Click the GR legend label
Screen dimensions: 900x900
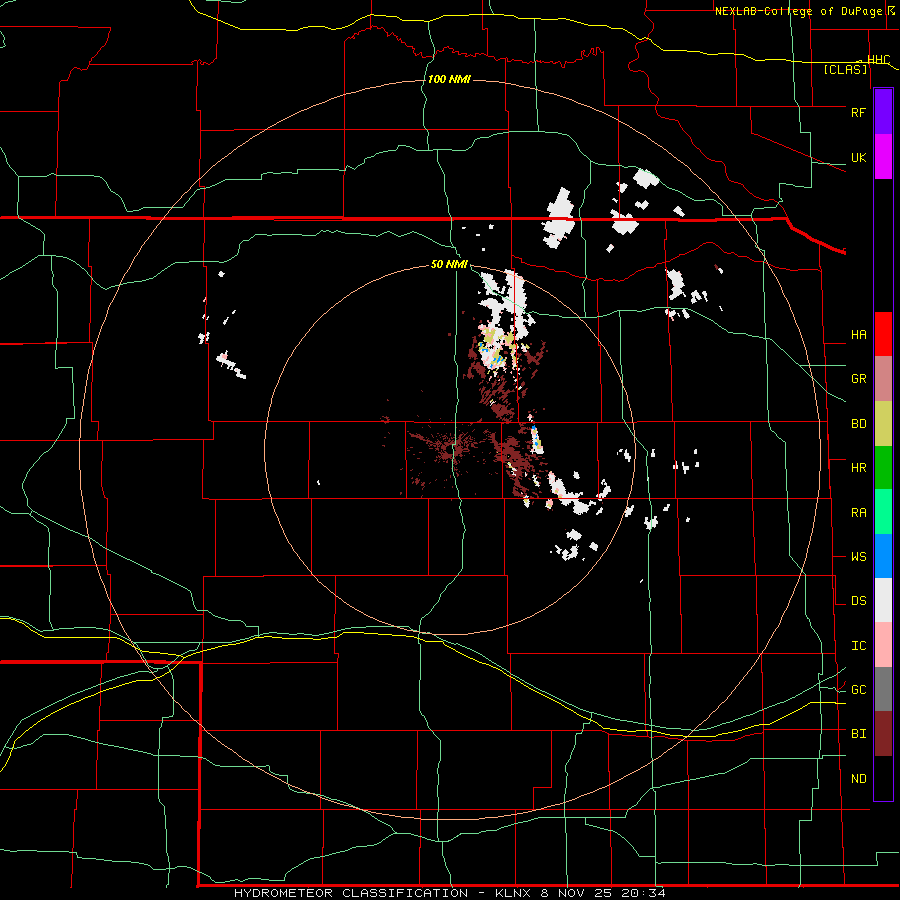coord(858,379)
